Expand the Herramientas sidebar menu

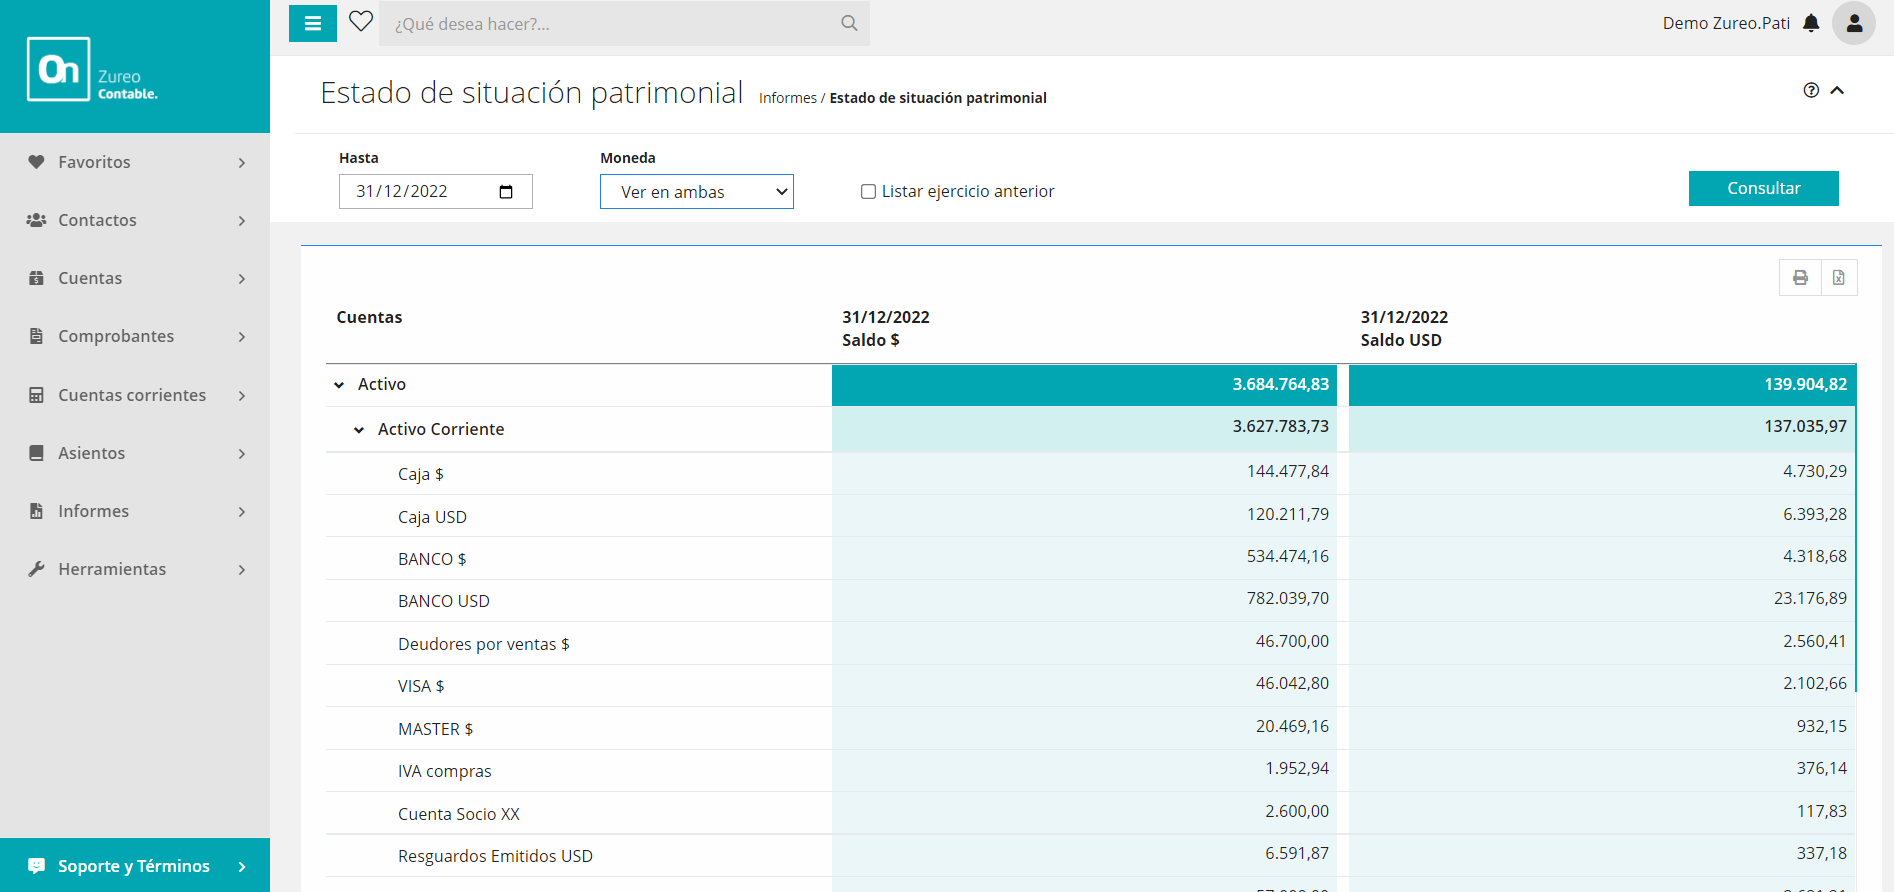(135, 569)
